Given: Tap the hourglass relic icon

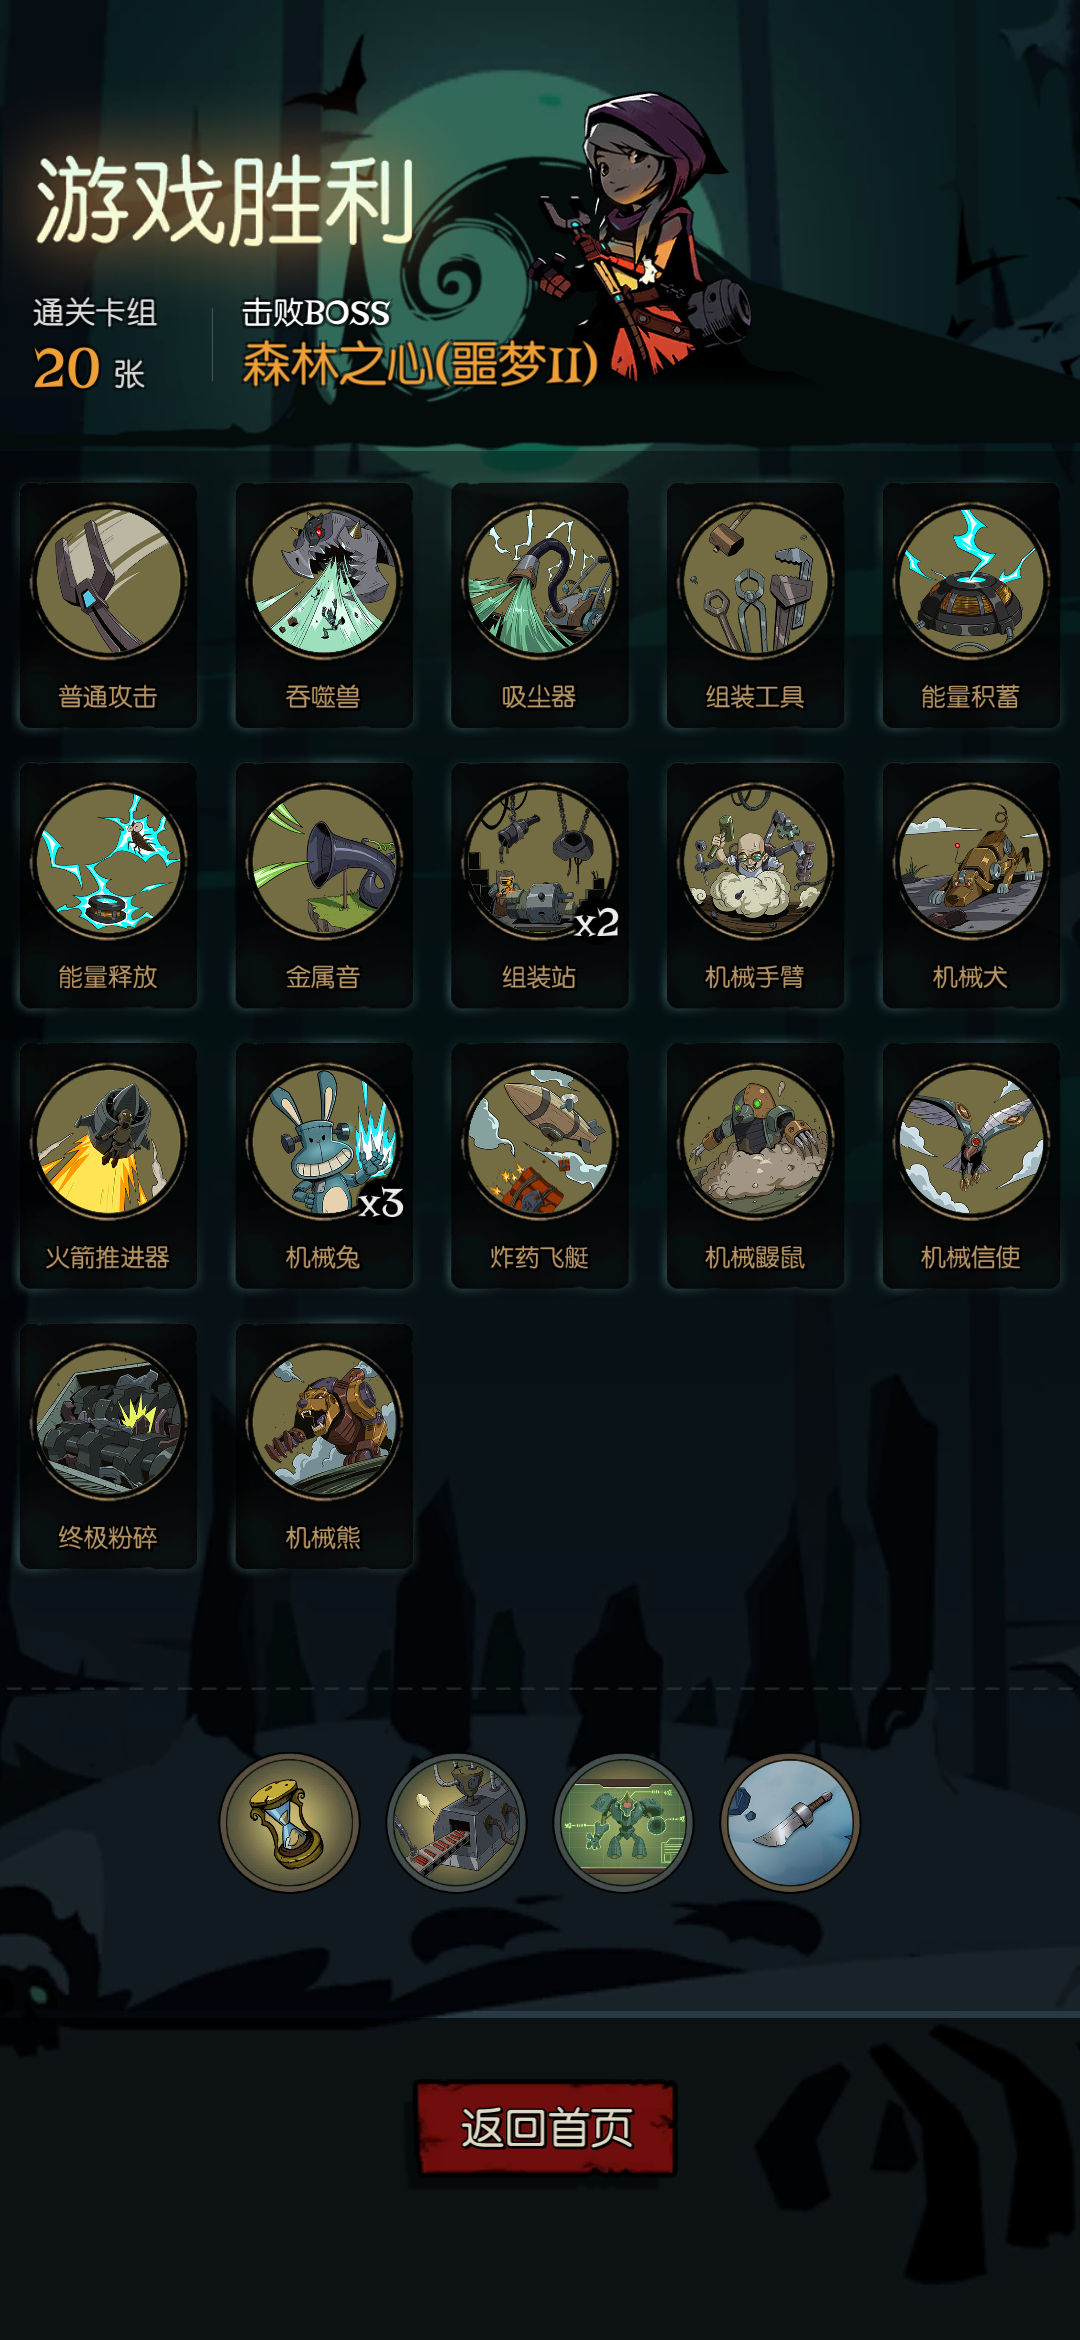Looking at the screenshot, I should pos(290,1822).
